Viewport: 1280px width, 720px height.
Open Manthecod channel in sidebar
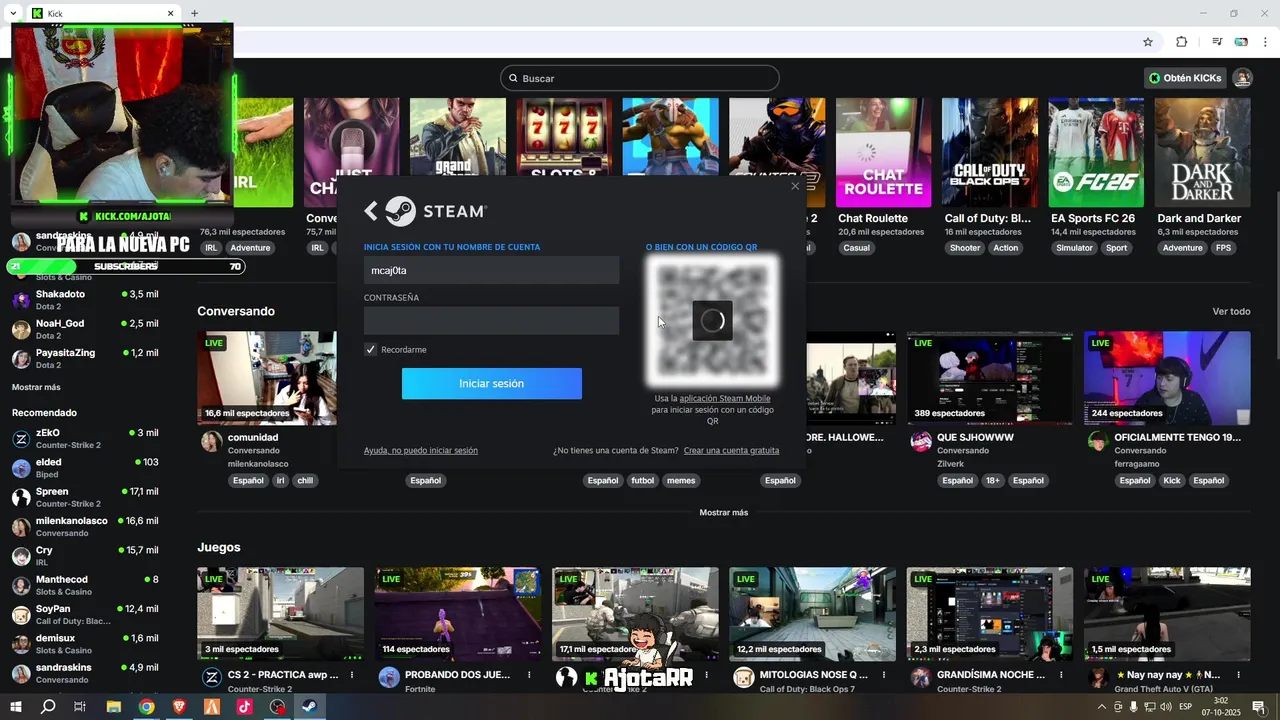pos(85,585)
